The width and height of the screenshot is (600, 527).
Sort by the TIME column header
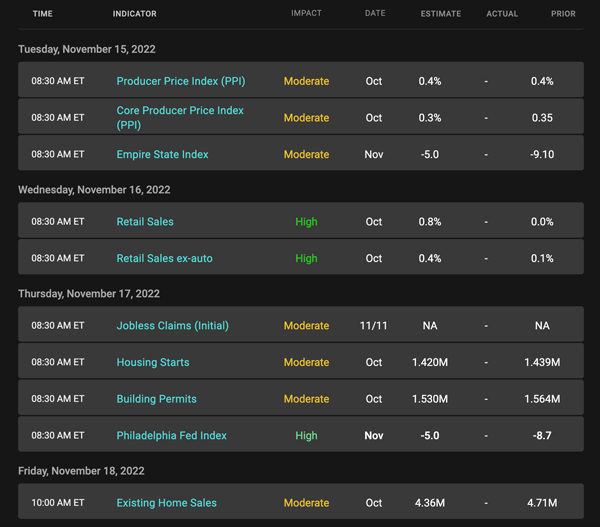42,14
